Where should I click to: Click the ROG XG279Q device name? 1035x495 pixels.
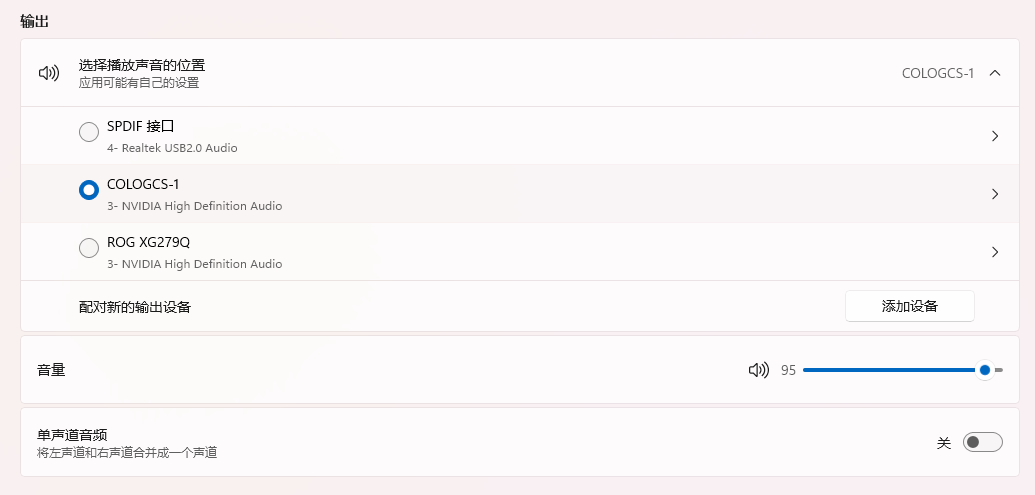click(x=148, y=243)
